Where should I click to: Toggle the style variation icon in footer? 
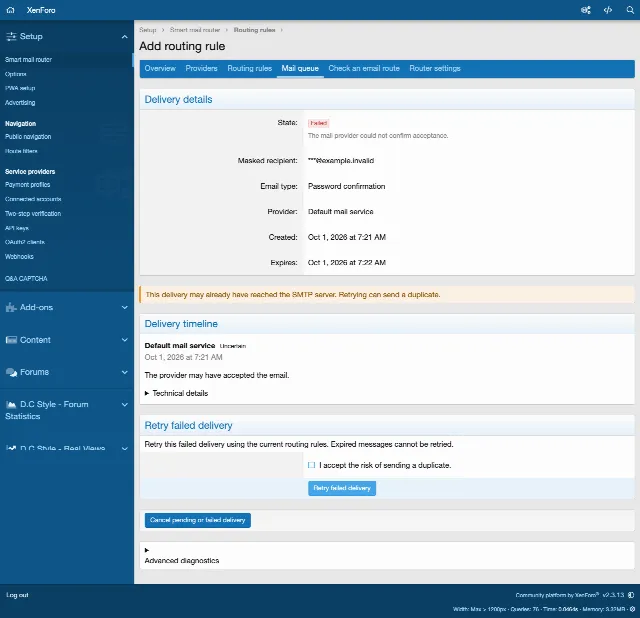(631, 595)
